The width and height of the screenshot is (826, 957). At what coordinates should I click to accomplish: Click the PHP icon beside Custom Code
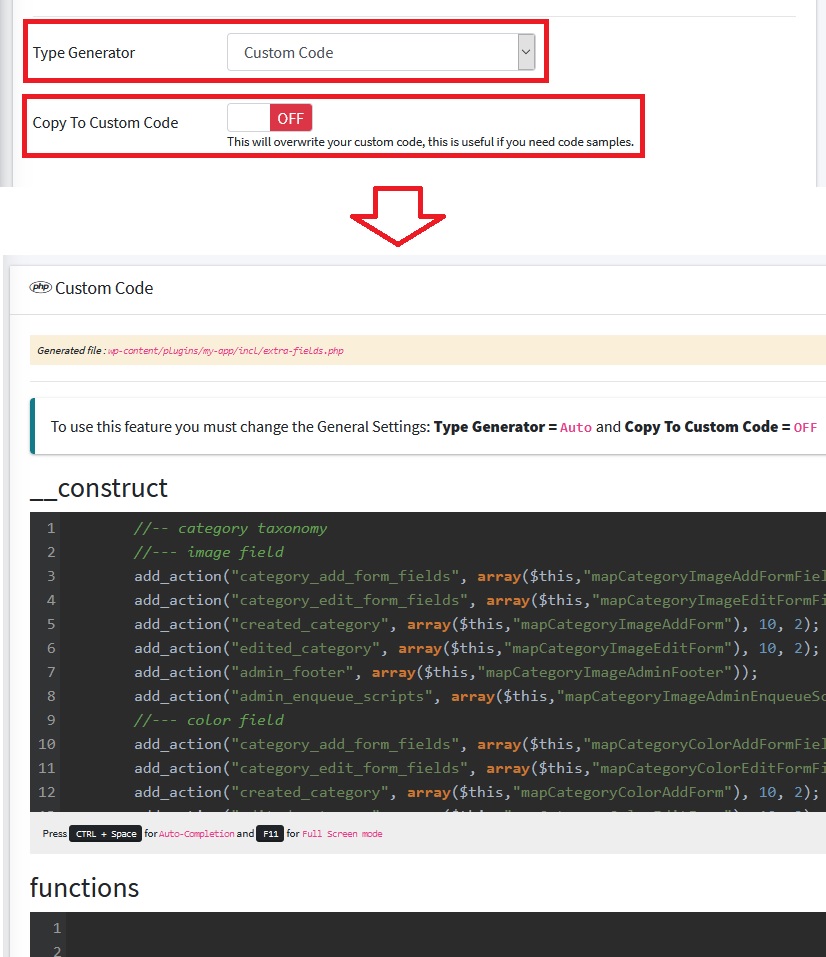coord(41,287)
